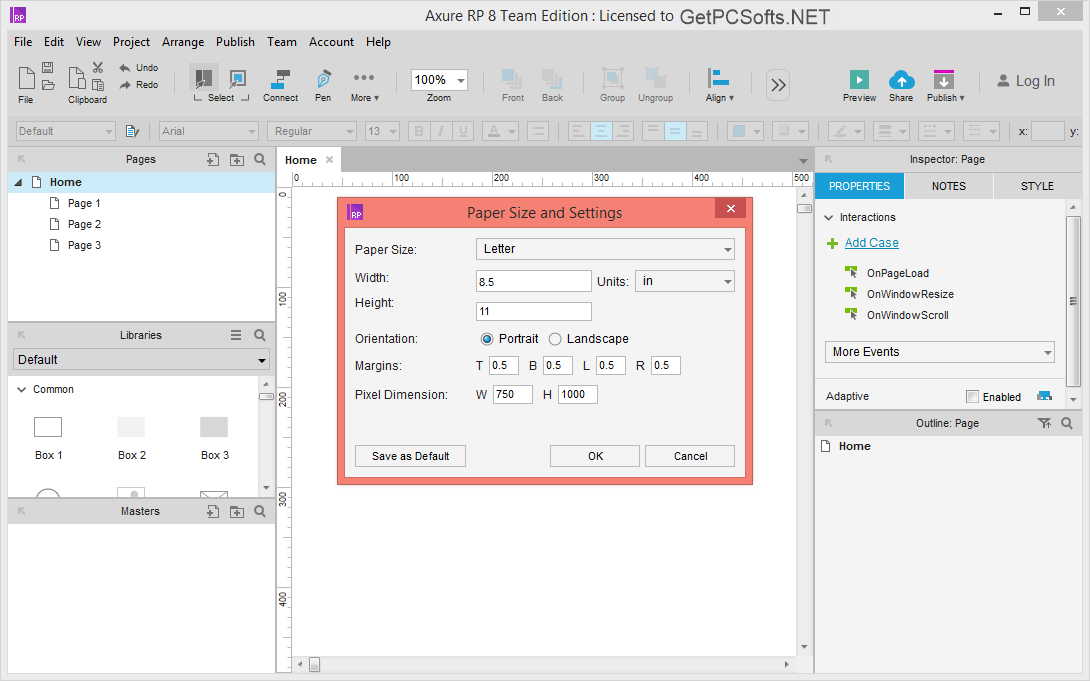Click the Share cloud icon
Image resolution: width=1090 pixels, height=681 pixels.
click(901, 79)
